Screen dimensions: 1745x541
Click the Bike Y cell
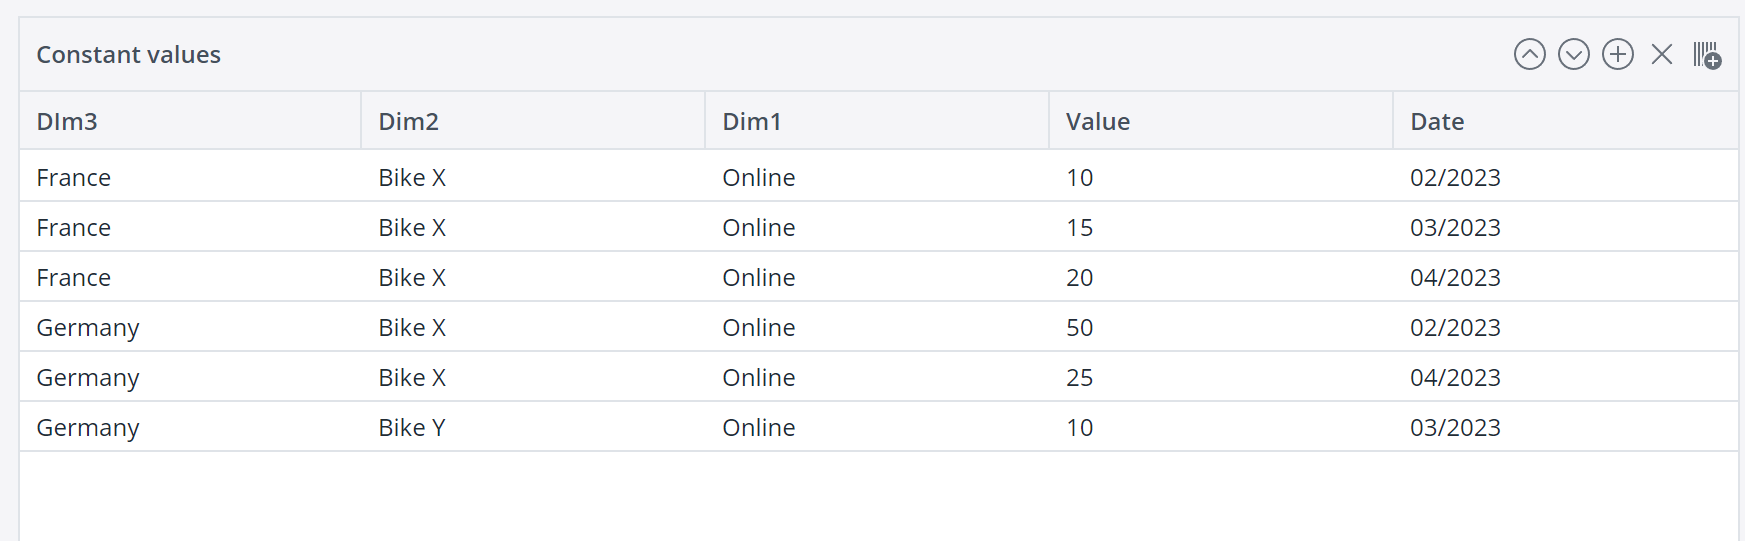411,428
